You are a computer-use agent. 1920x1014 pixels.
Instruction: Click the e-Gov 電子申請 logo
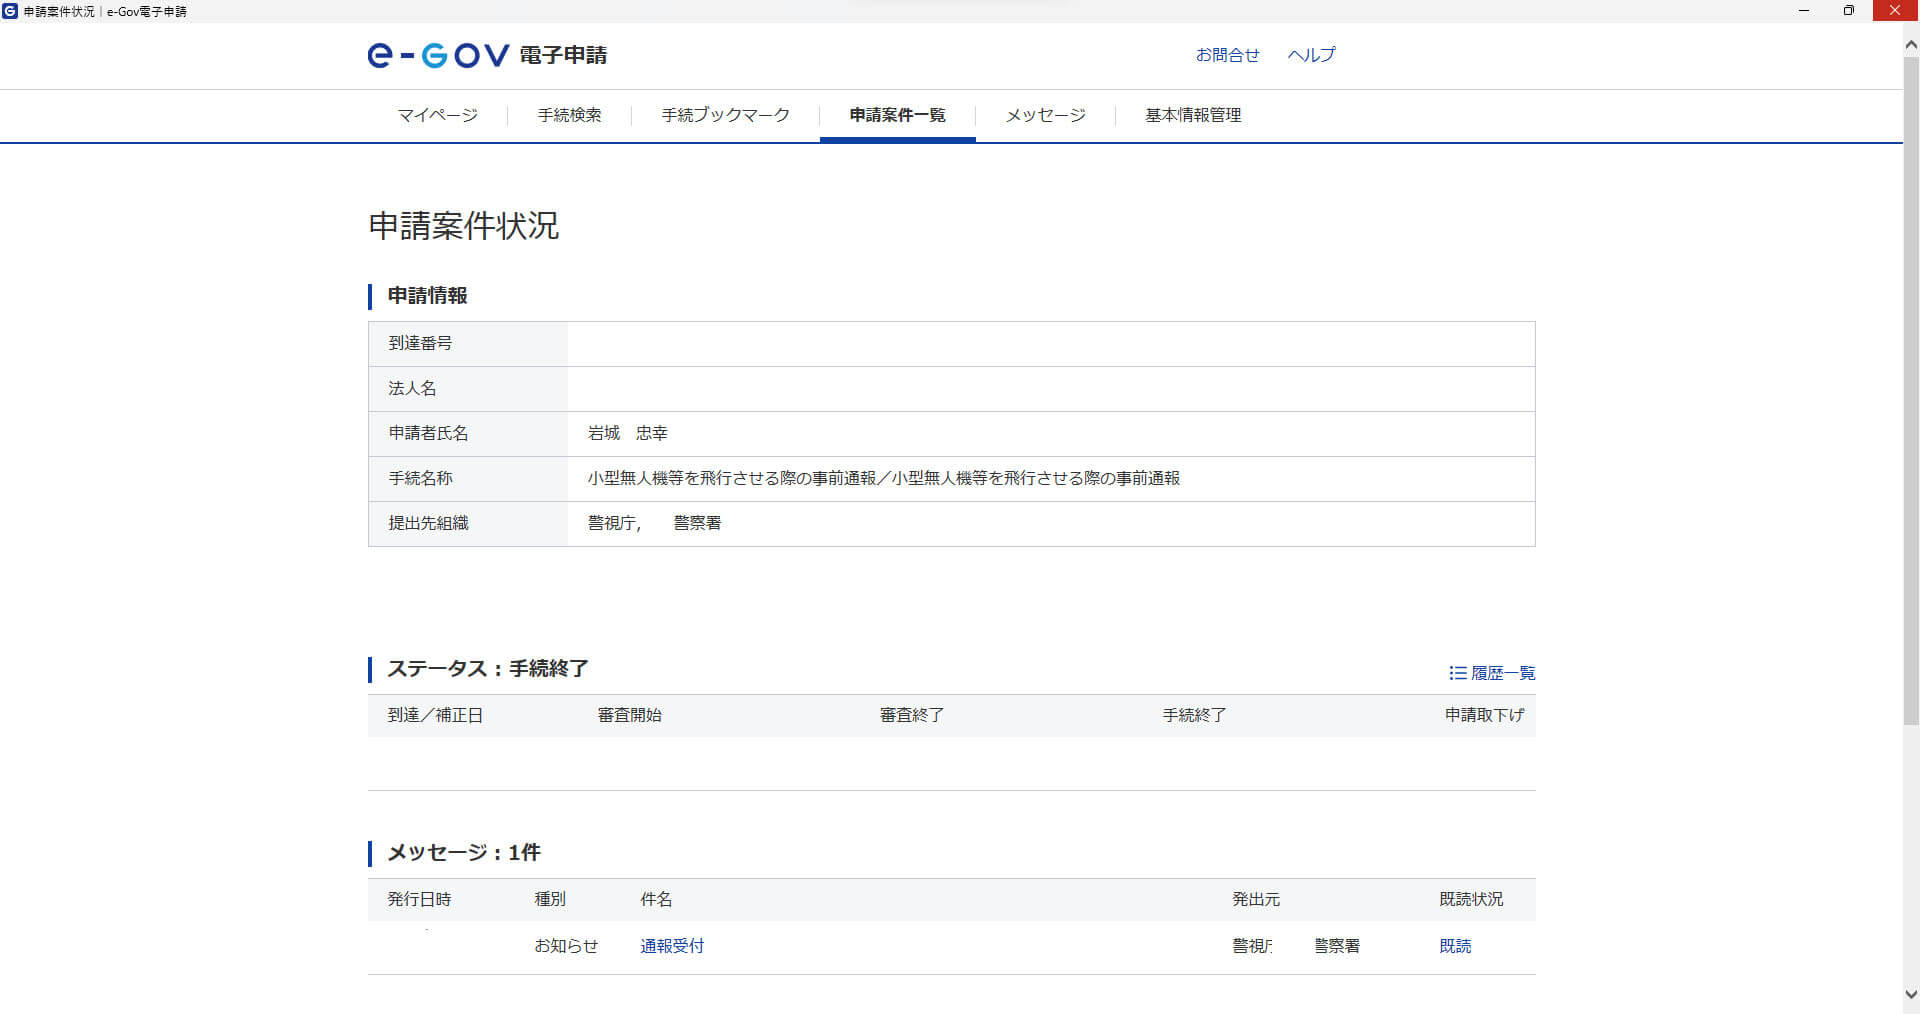[x=487, y=55]
